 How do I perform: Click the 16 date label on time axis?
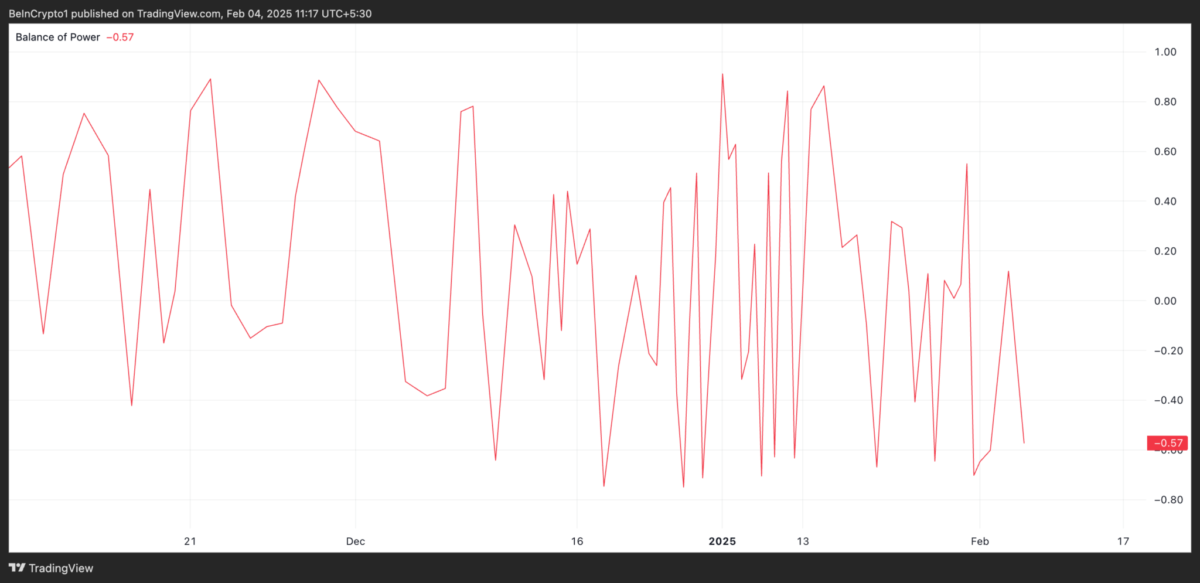tap(576, 541)
